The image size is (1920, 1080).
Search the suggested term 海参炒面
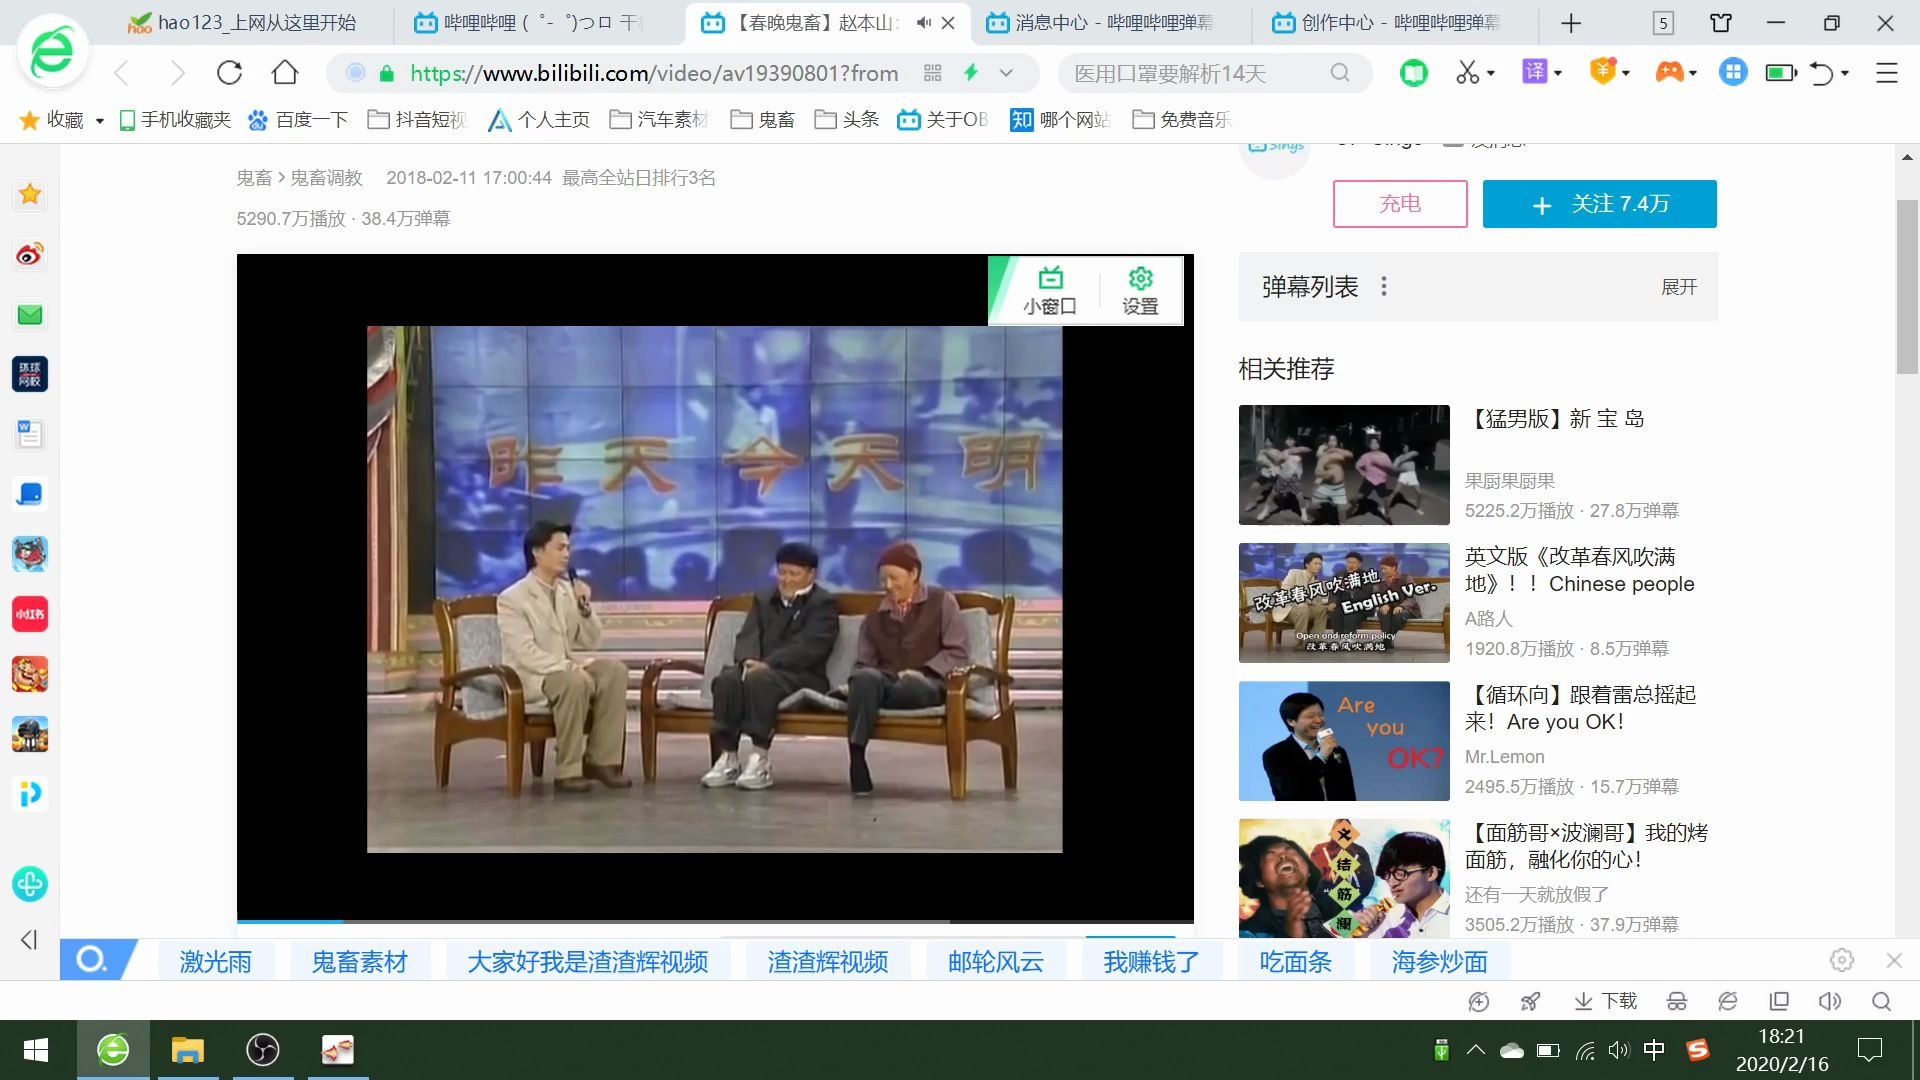point(1440,961)
